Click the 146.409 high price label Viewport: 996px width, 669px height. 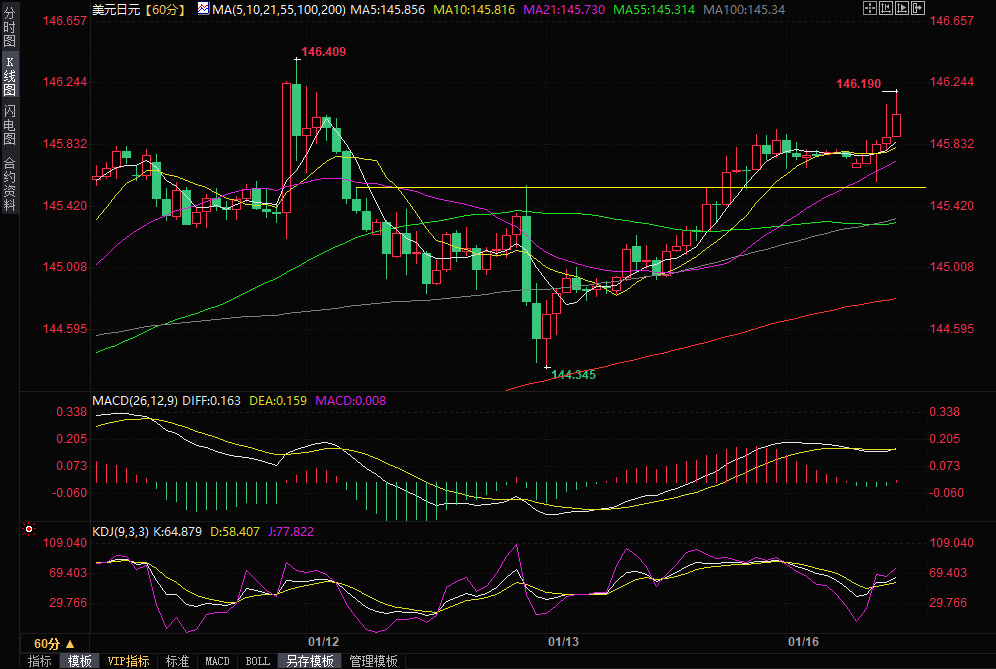(x=323, y=51)
